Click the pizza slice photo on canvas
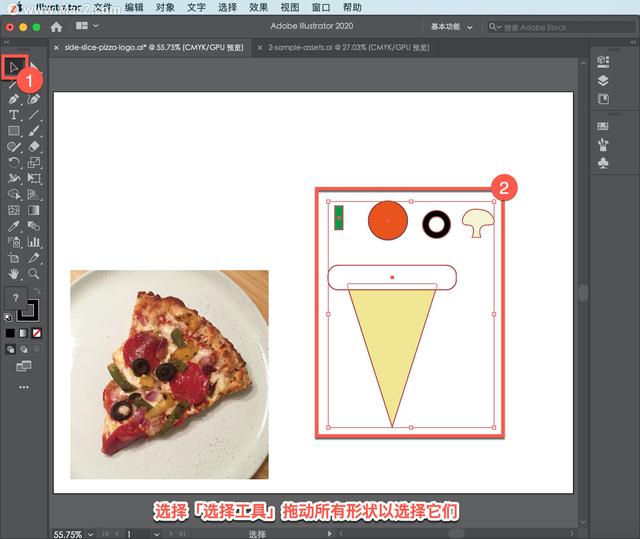The width and height of the screenshot is (640, 539). pyautogui.click(x=169, y=374)
